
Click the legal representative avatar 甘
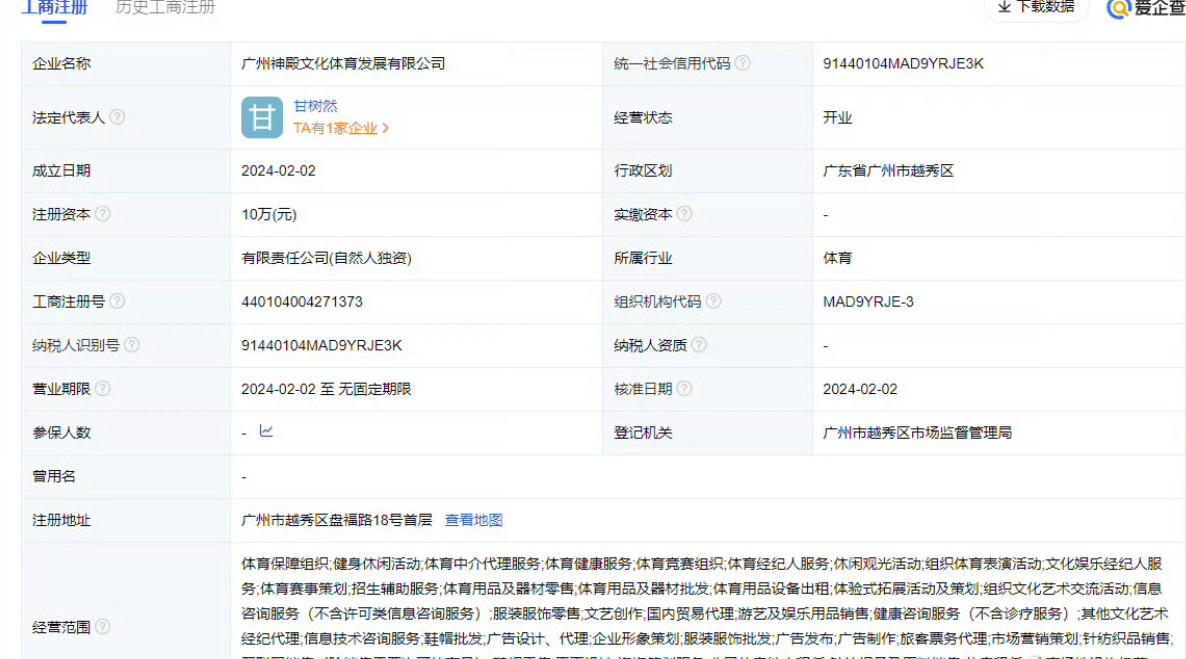[262, 117]
